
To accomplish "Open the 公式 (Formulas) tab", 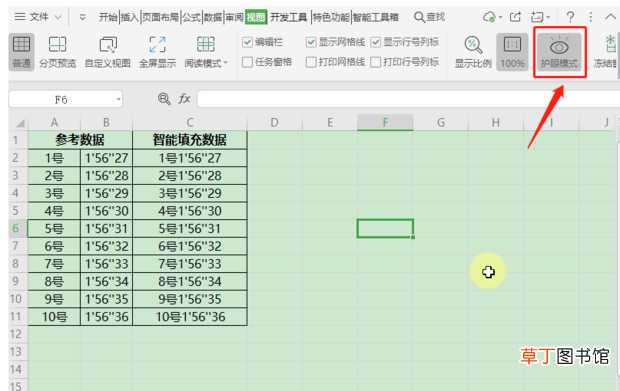I will (x=191, y=17).
